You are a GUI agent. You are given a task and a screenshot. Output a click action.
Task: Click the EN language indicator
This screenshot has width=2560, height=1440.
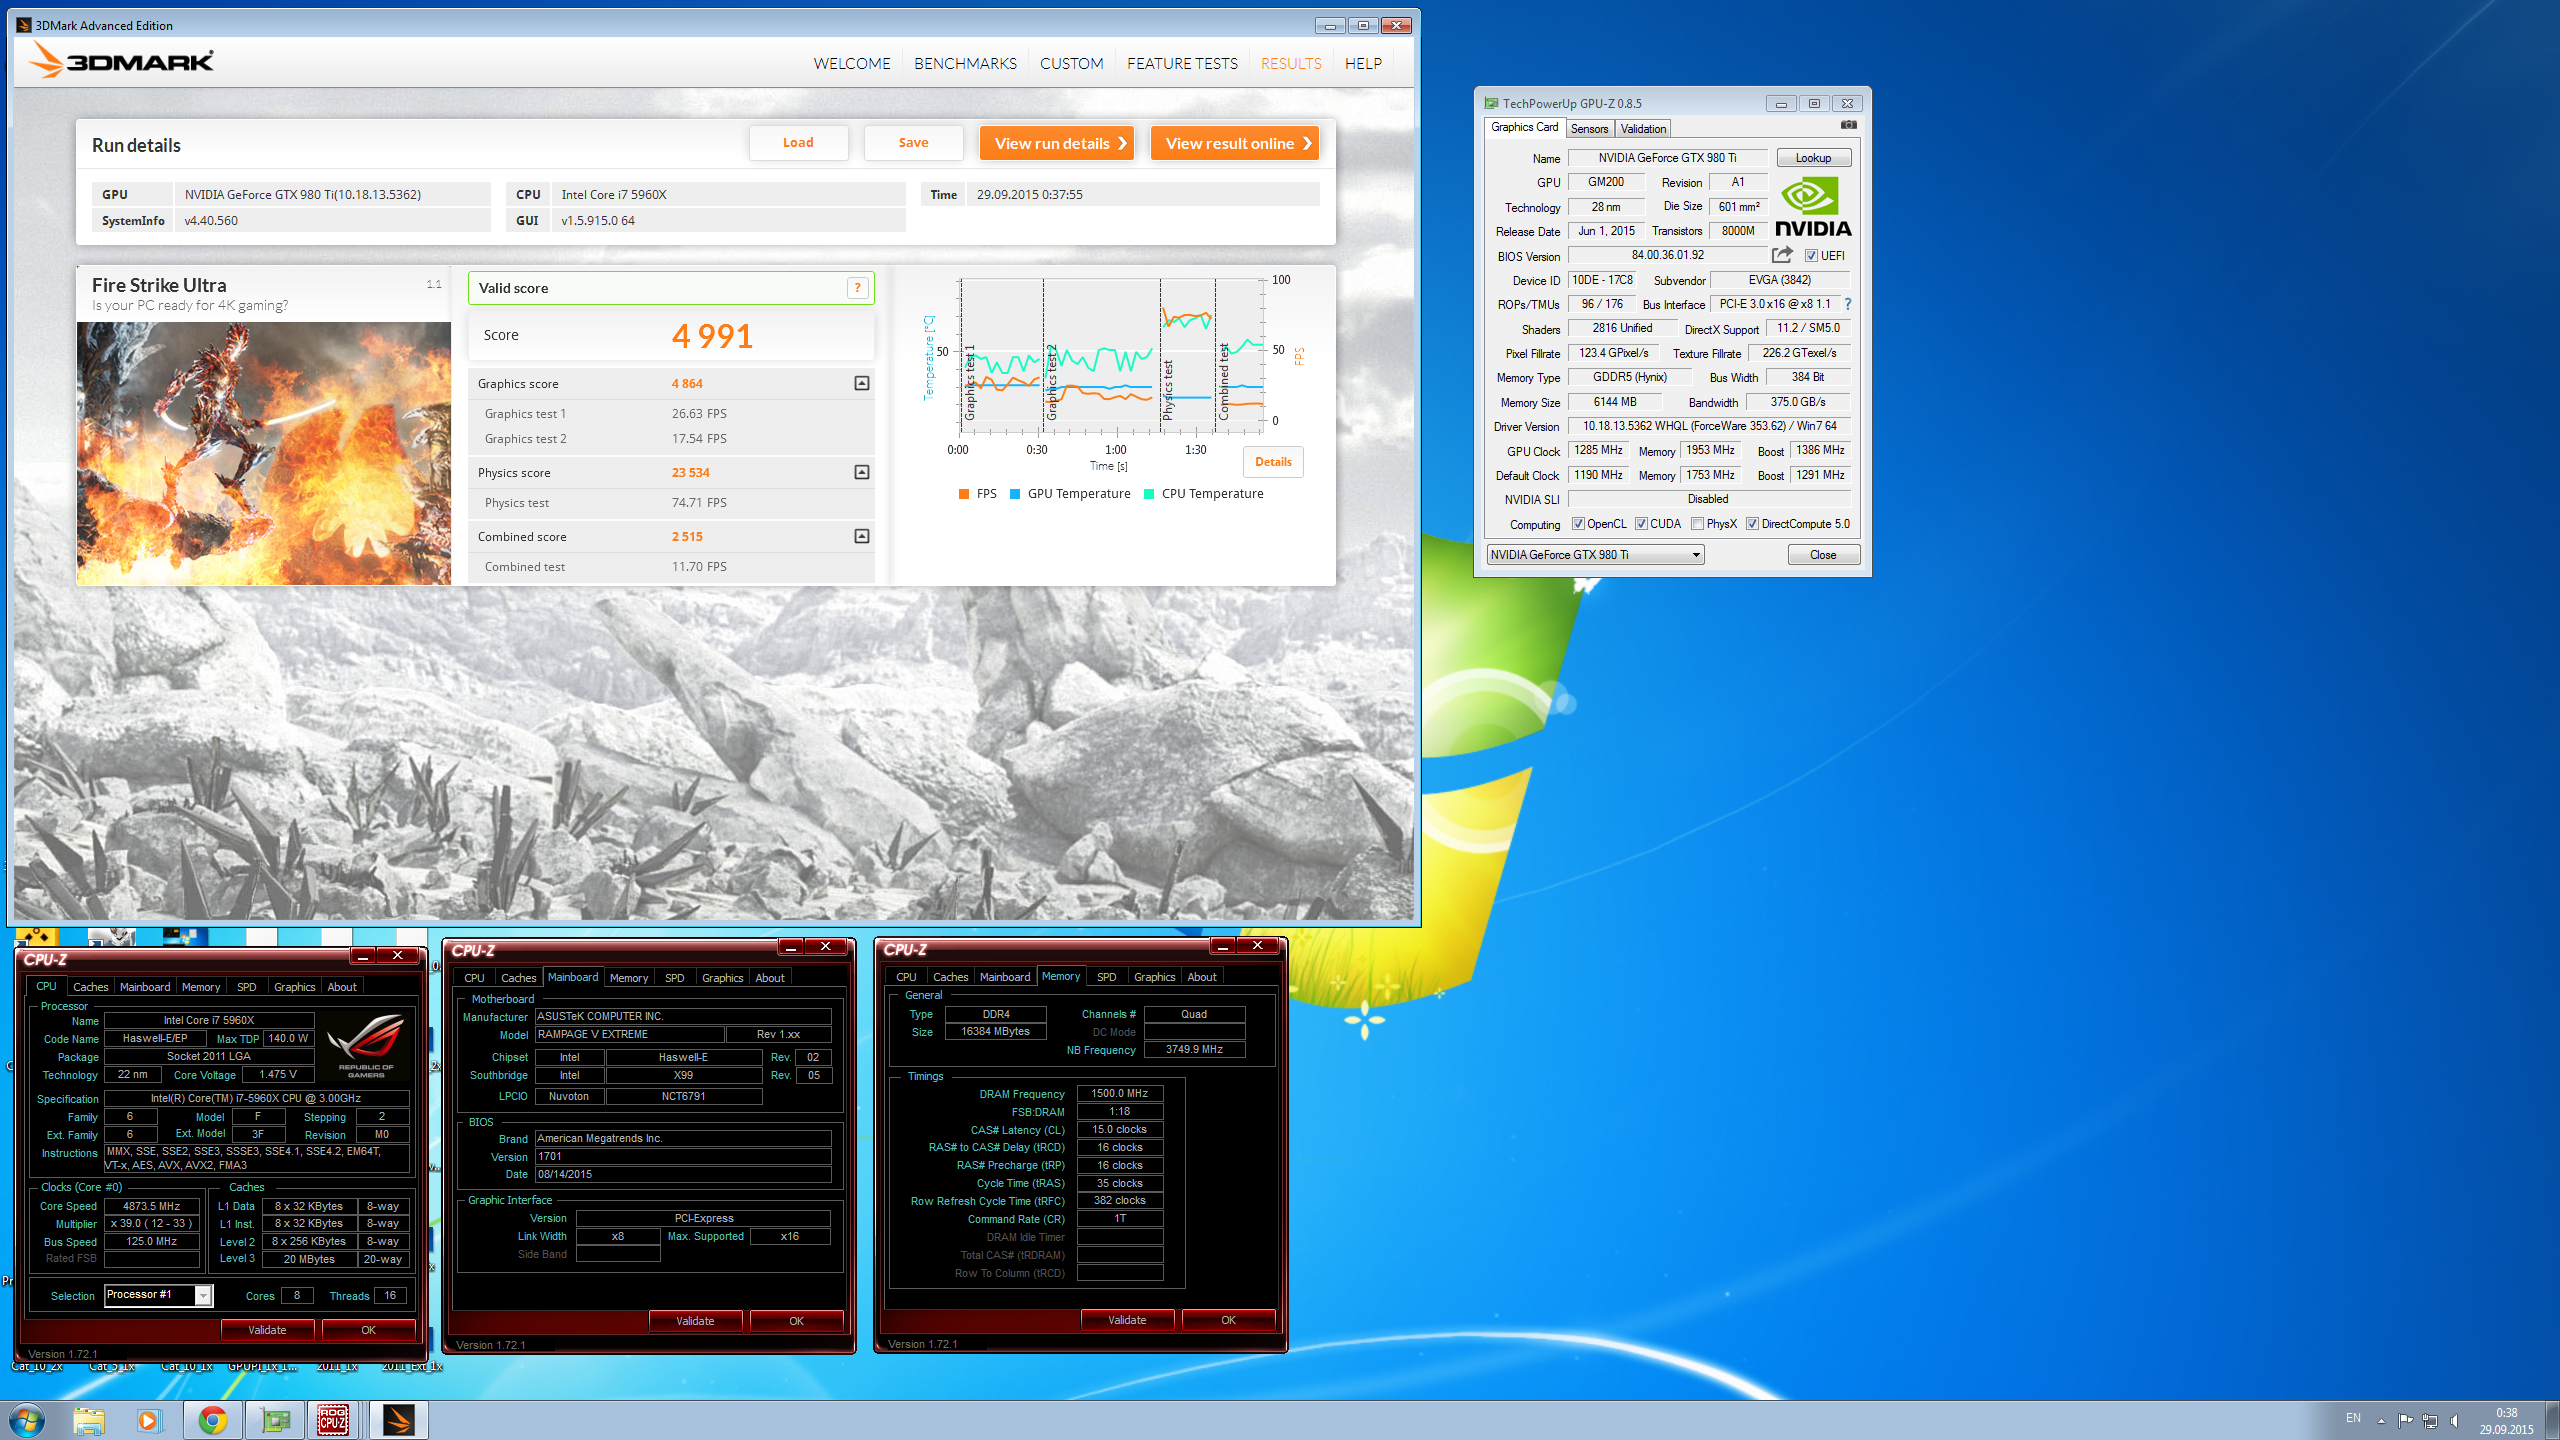2353,1418
